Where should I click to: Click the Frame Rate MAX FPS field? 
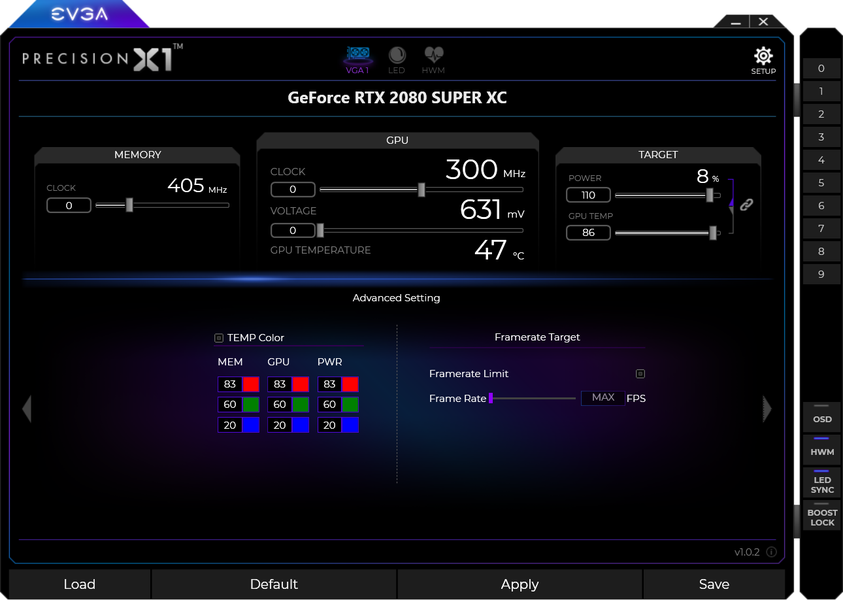603,398
